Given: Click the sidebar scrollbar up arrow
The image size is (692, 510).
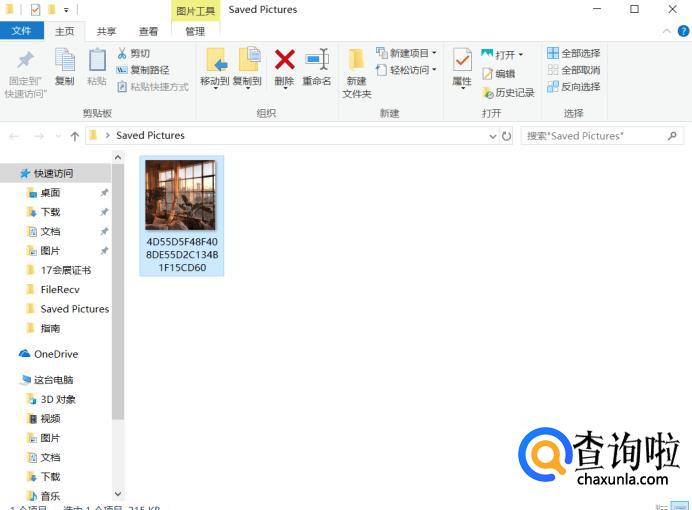Looking at the screenshot, I should tap(118, 157).
